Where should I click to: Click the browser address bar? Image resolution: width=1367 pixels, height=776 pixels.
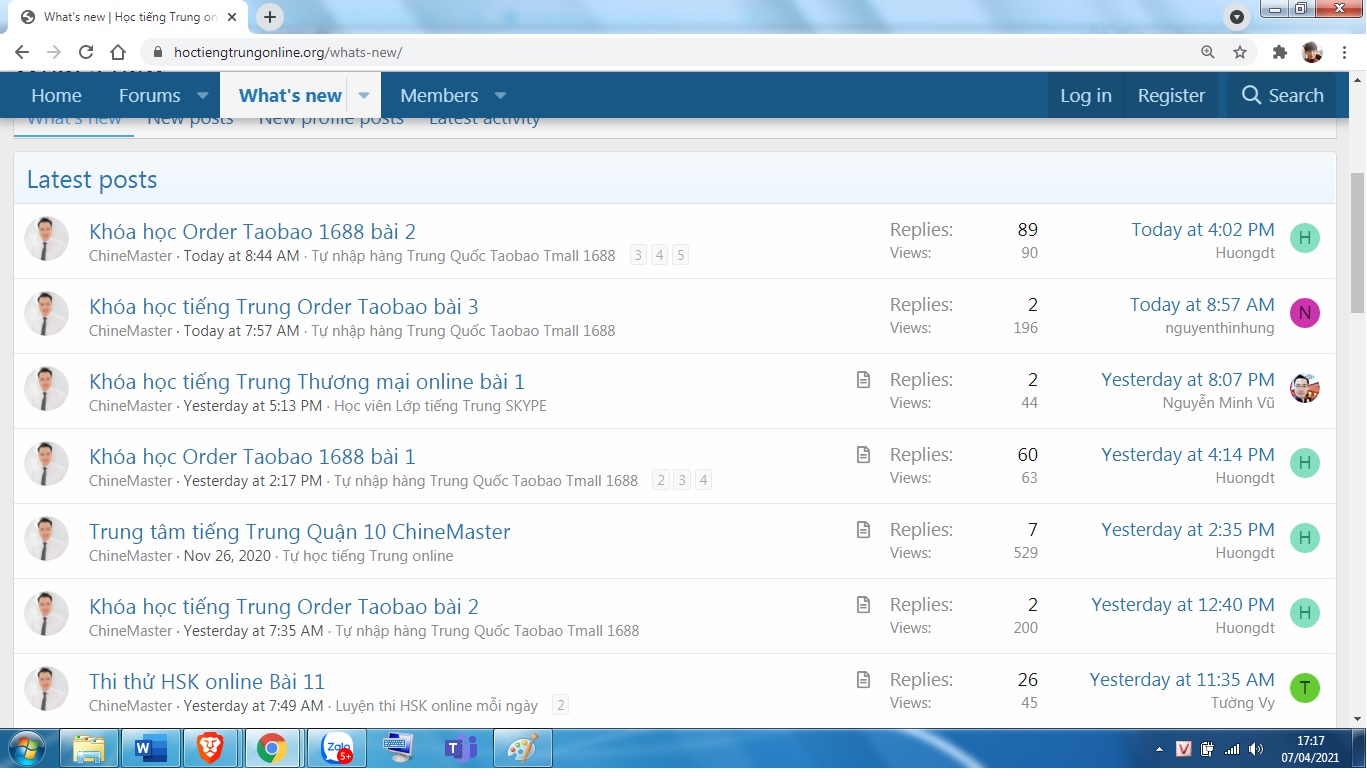[x=650, y=52]
